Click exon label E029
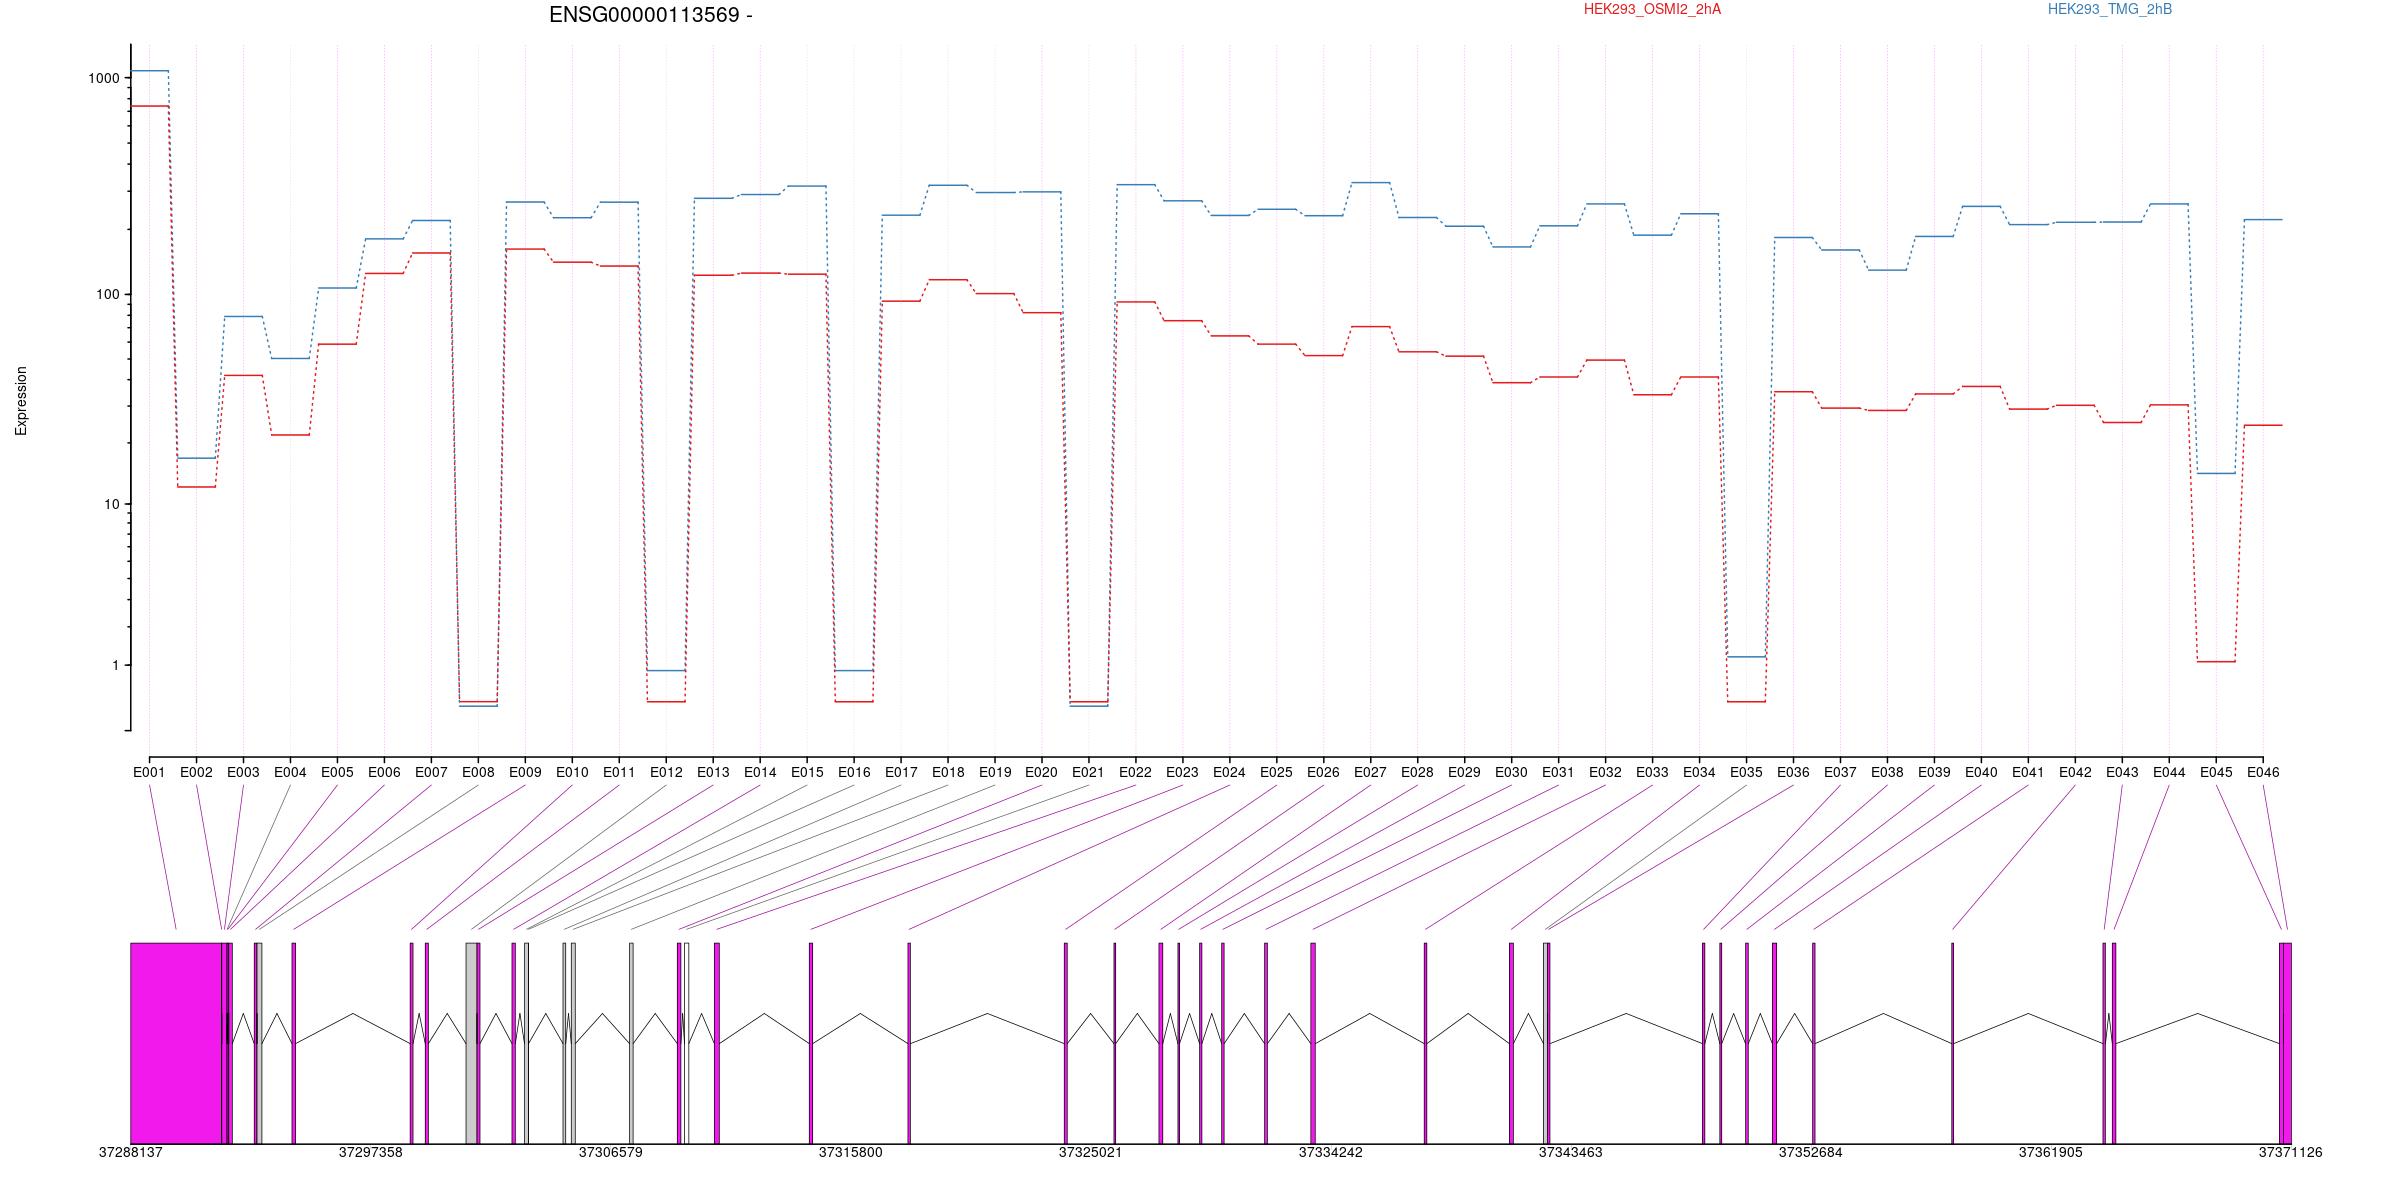The width and height of the screenshot is (2400, 1200). (1464, 773)
